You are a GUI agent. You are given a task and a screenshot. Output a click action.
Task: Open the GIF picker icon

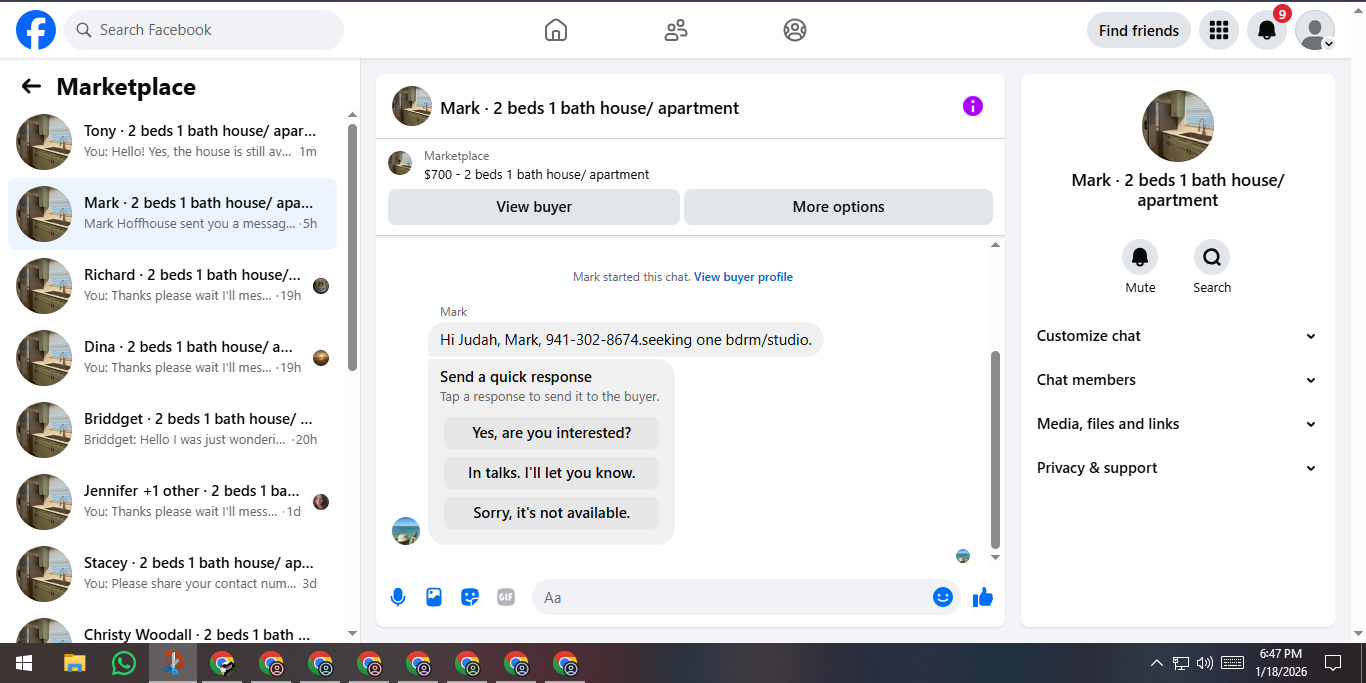pyautogui.click(x=506, y=597)
